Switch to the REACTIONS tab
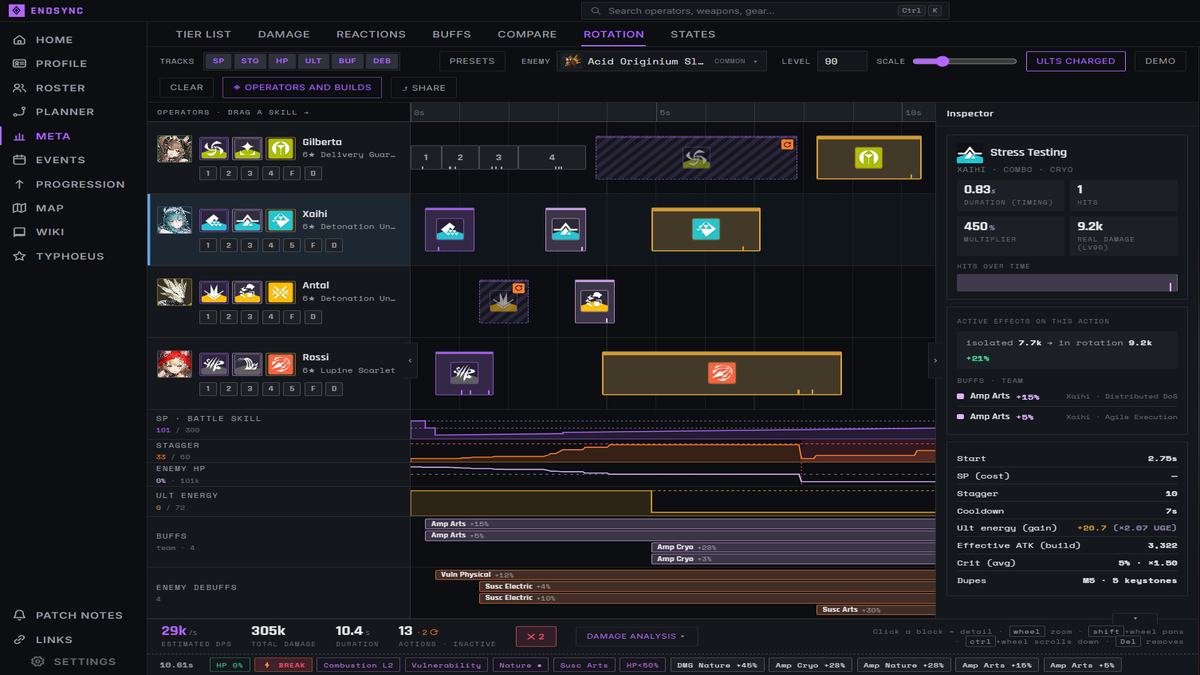This screenshot has width=1200, height=675. pyautogui.click(x=371, y=34)
